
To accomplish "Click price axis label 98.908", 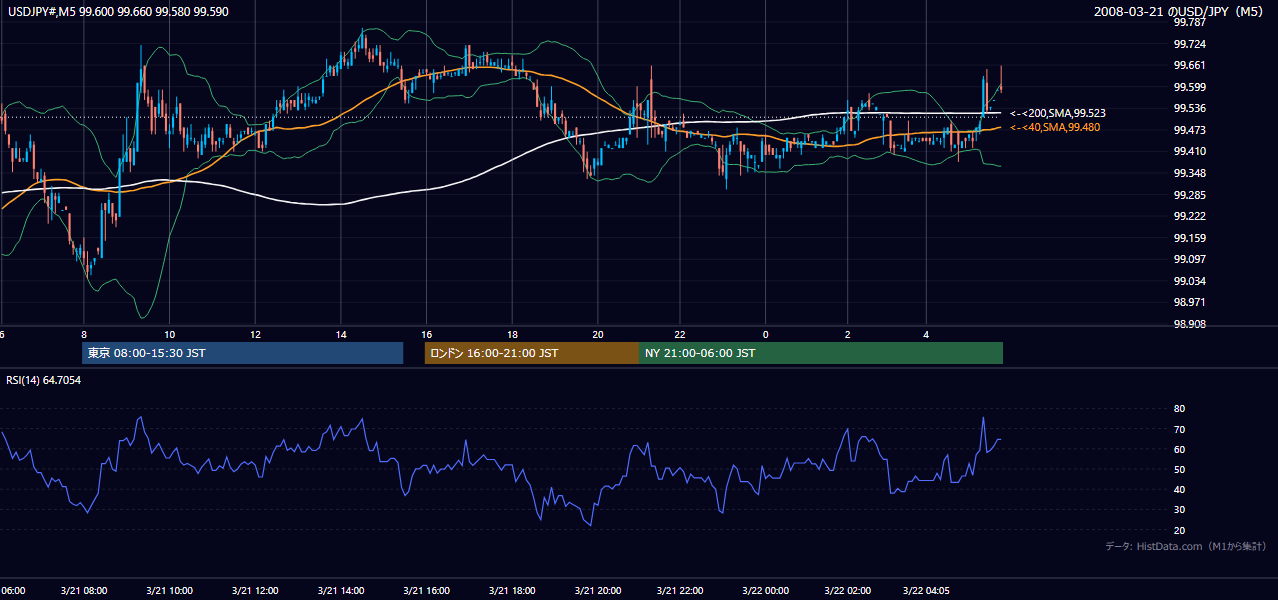I will (x=1191, y=324).
